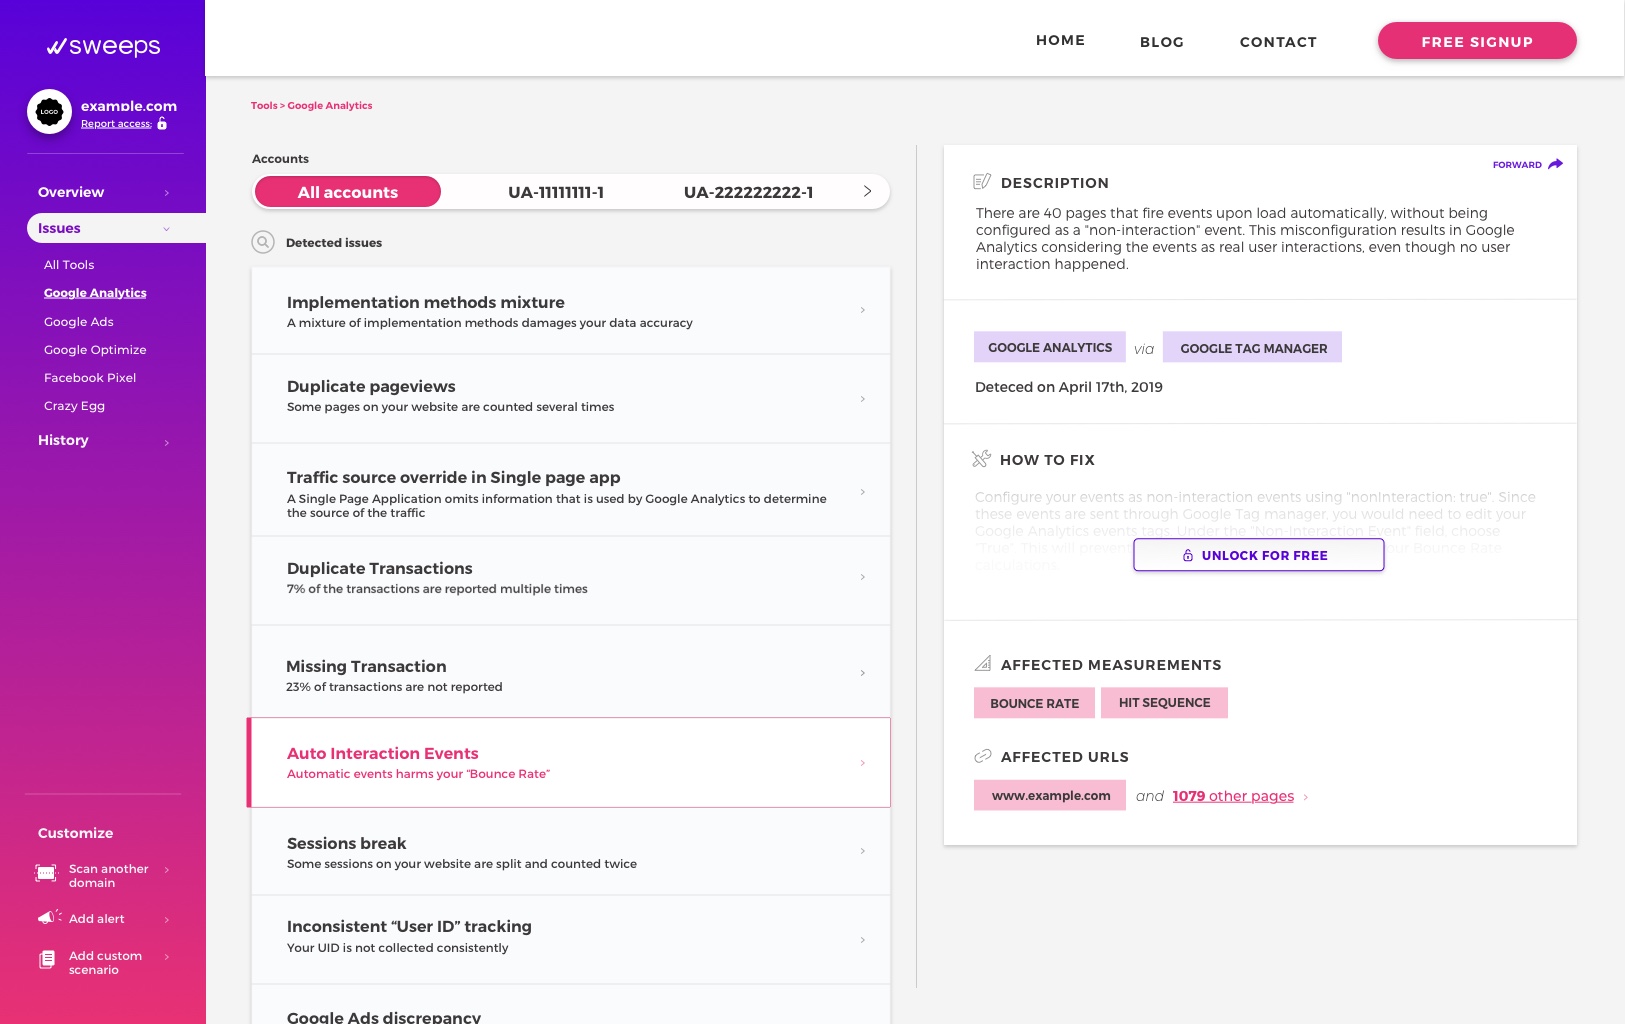
Task: Click the Add alert megaphone icon
Action: pyautogui.click(x=49, y=917)
